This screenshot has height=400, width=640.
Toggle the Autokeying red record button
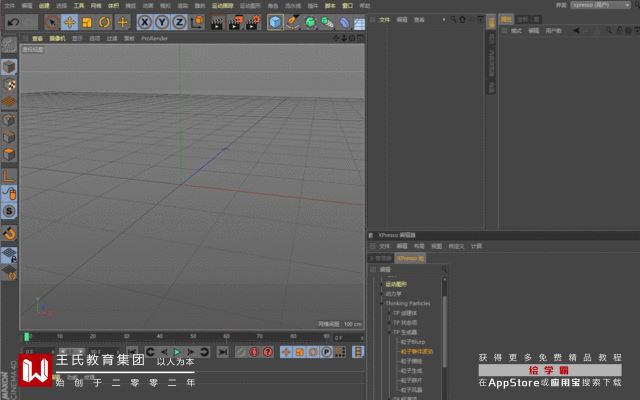pyautogui.click(x=253, y=352)
